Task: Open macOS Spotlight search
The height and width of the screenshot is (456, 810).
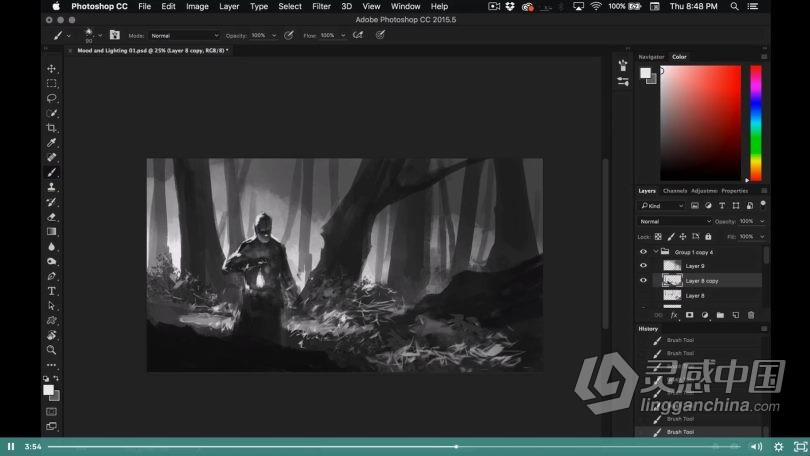Action: pos(734,6)
